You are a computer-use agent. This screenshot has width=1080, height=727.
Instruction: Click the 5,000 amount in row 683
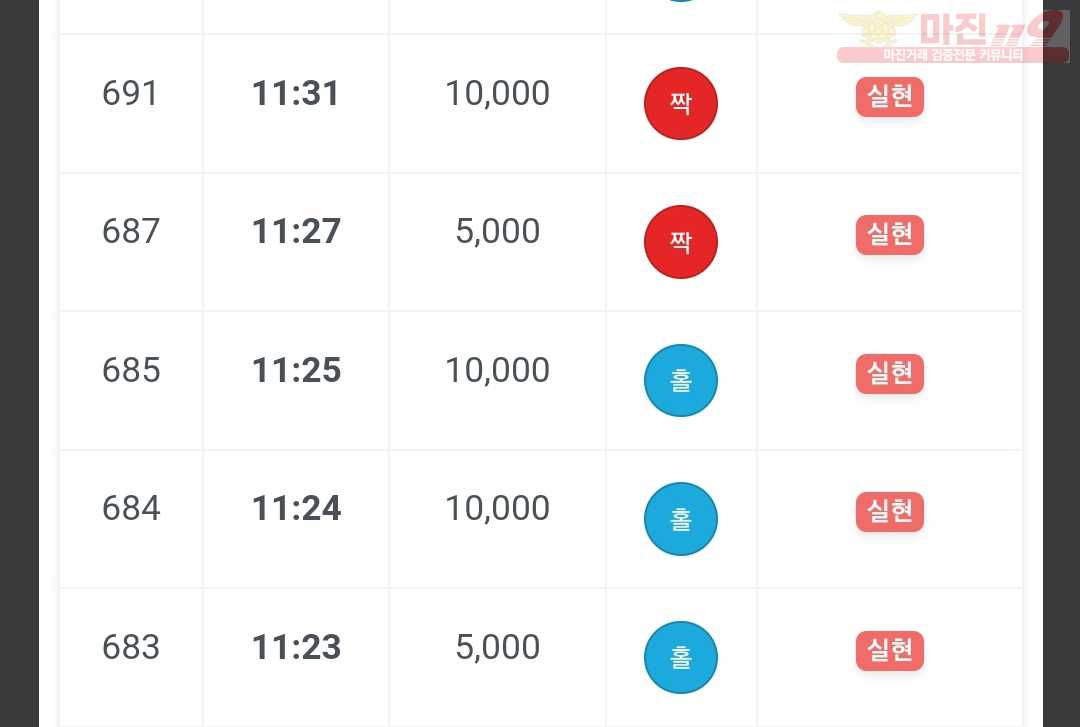coord(497,648)
